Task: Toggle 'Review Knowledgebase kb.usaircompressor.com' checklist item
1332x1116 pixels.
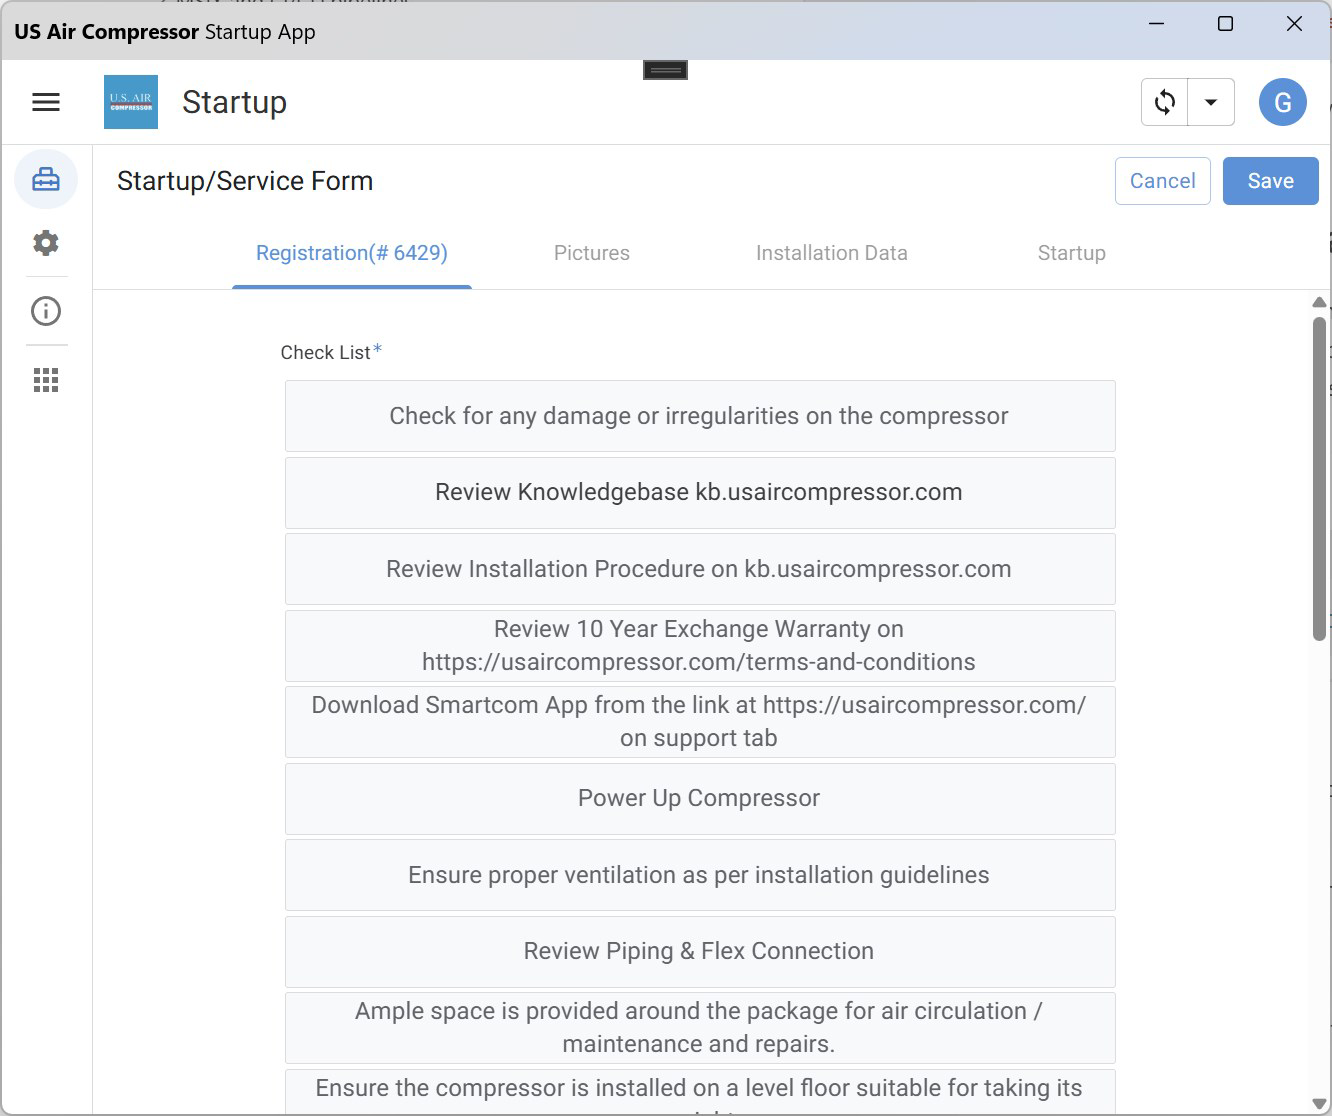Action: pos(700,493)
